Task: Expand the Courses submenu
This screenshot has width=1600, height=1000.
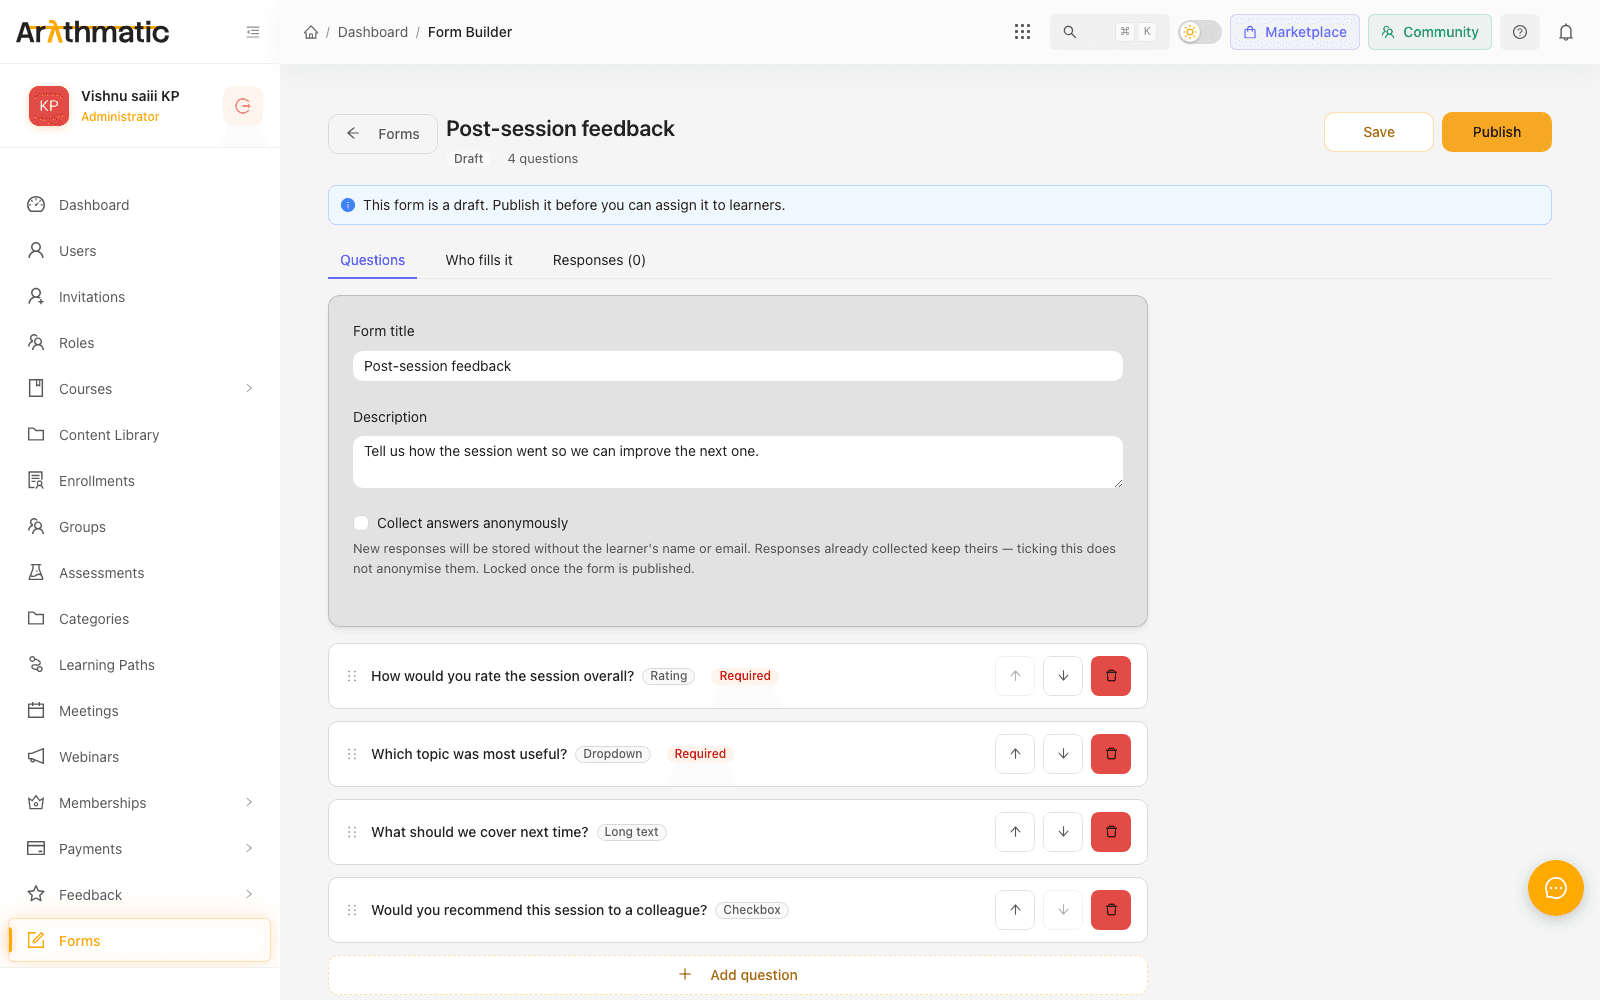Action: [249, 388]
